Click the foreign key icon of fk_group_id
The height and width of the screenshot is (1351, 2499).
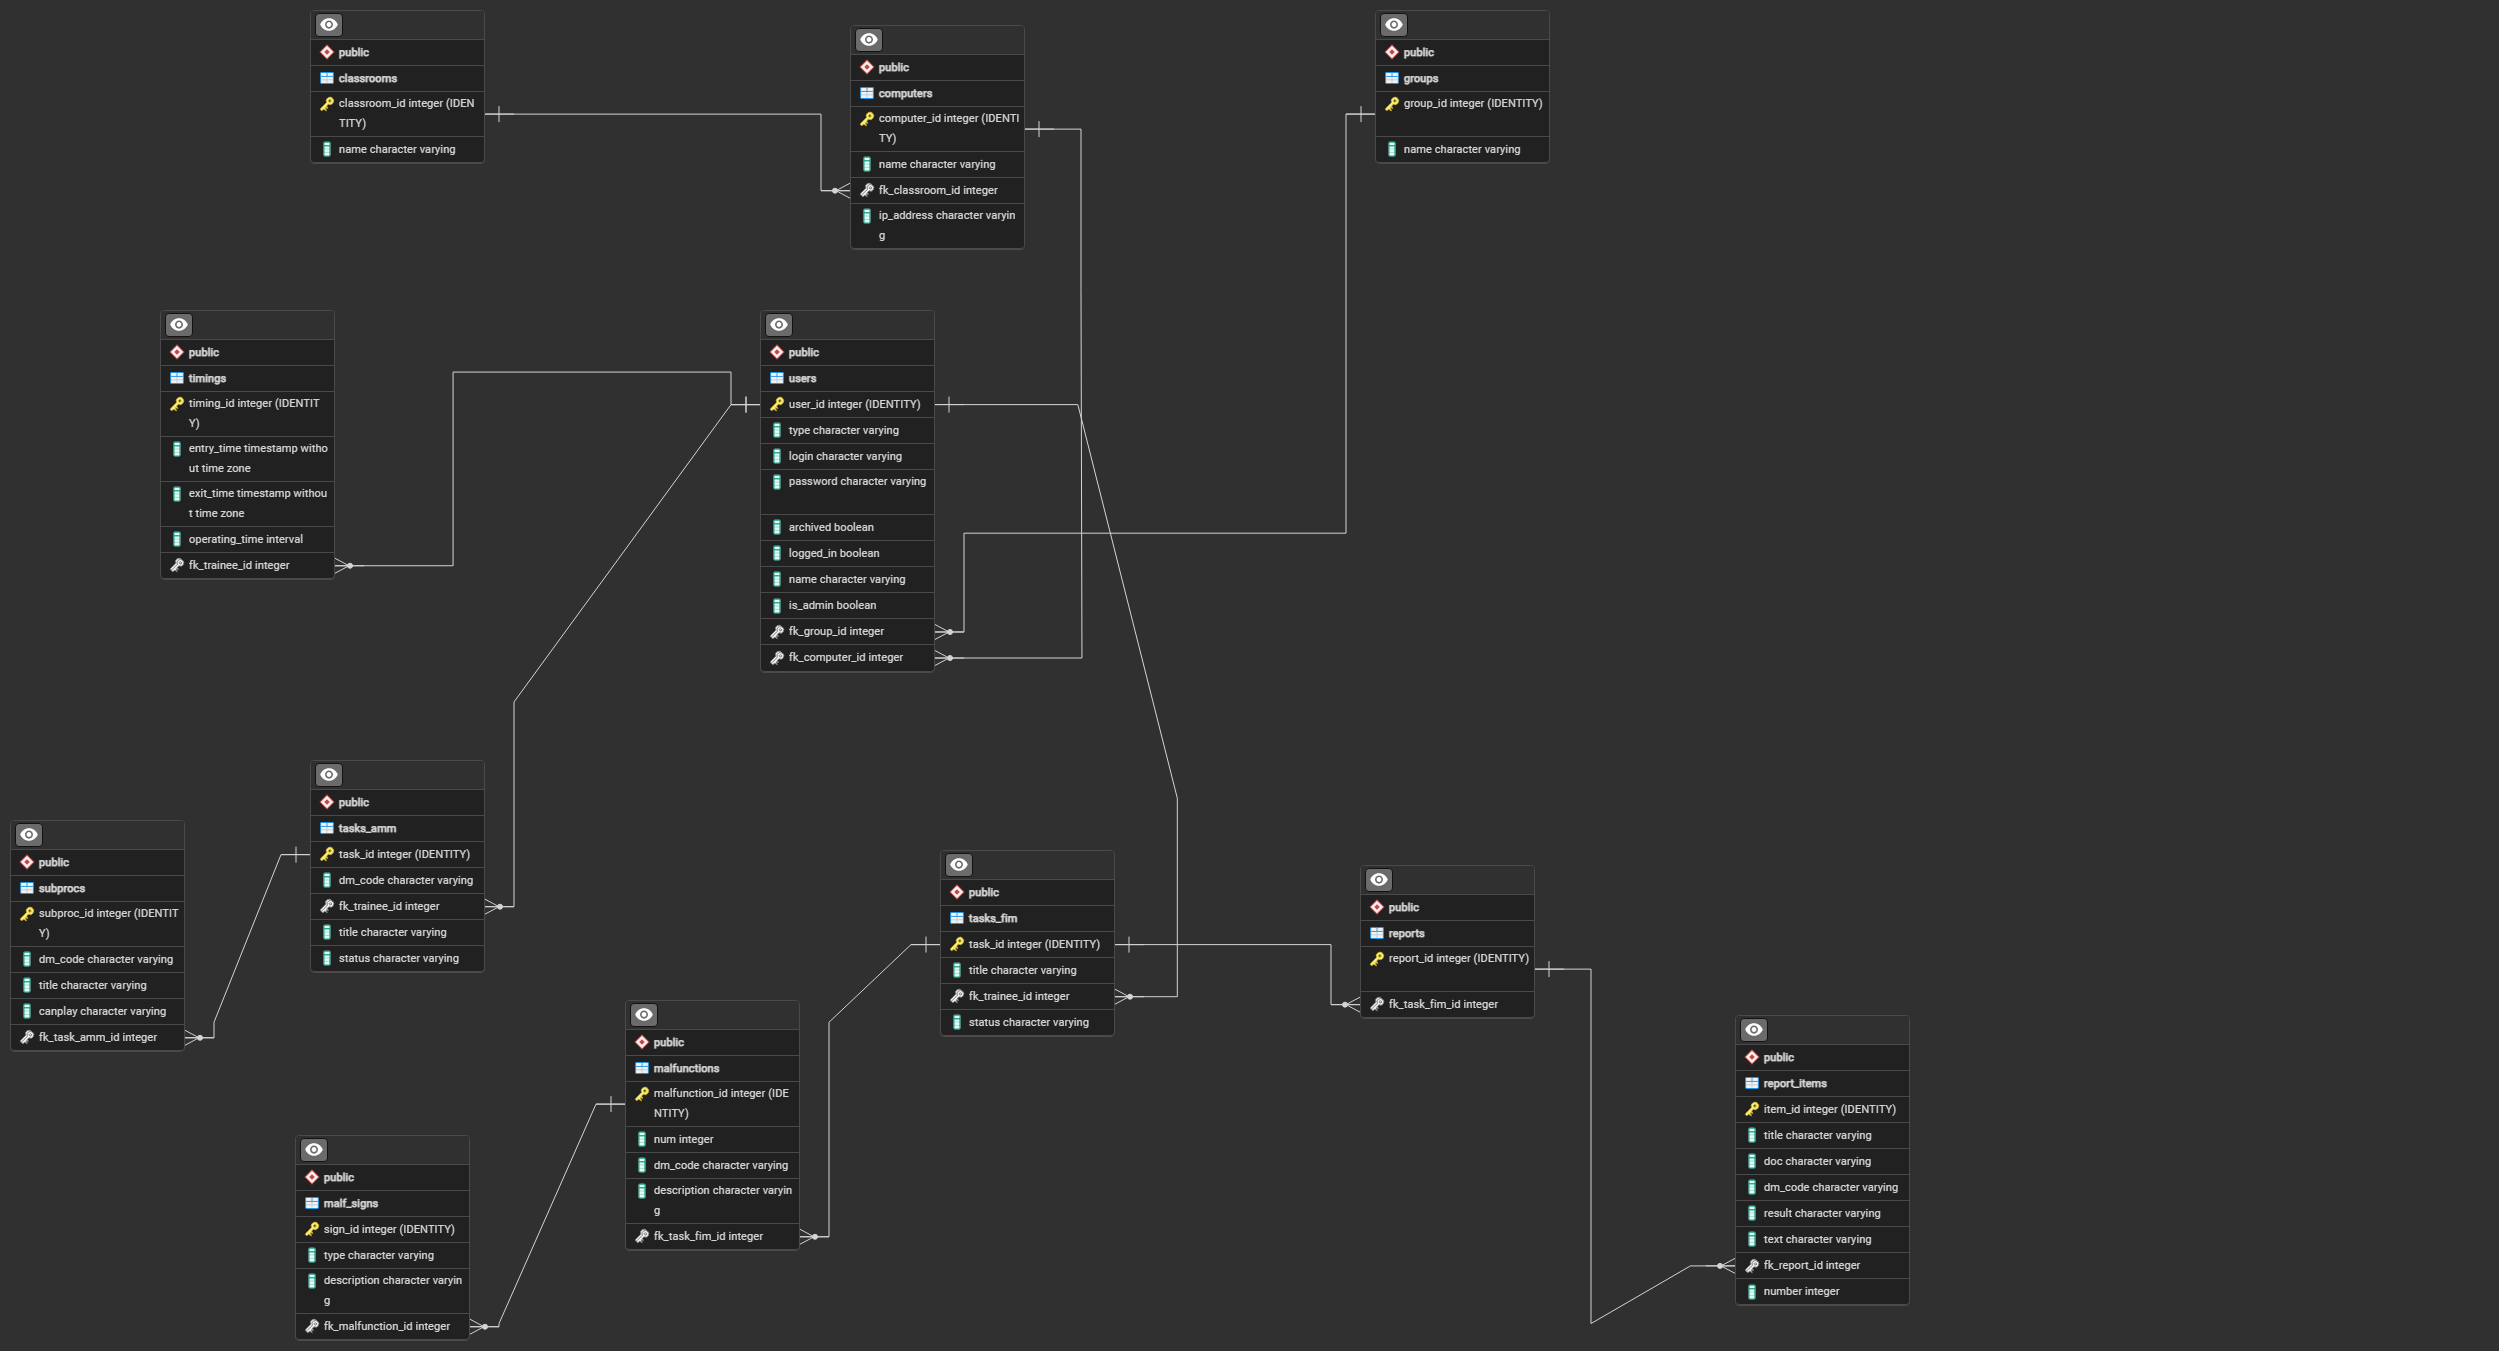click(777, 632)
